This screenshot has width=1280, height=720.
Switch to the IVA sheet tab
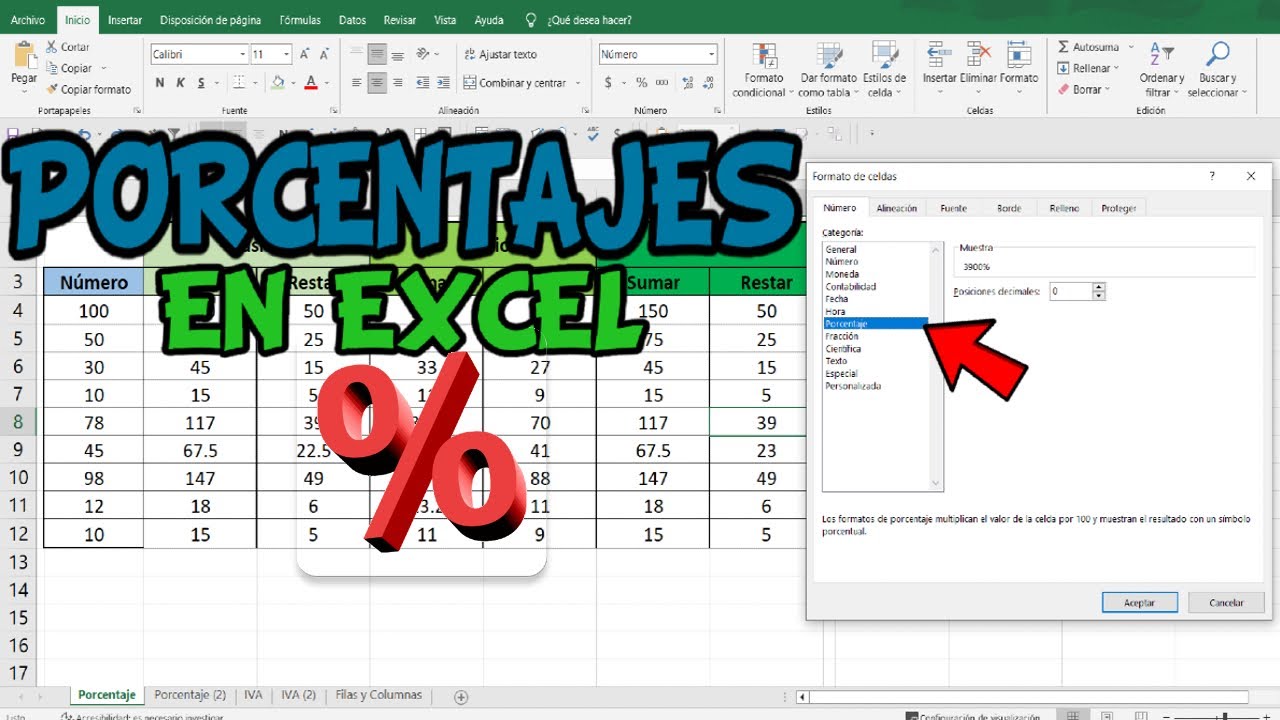[x=253, y=695]
